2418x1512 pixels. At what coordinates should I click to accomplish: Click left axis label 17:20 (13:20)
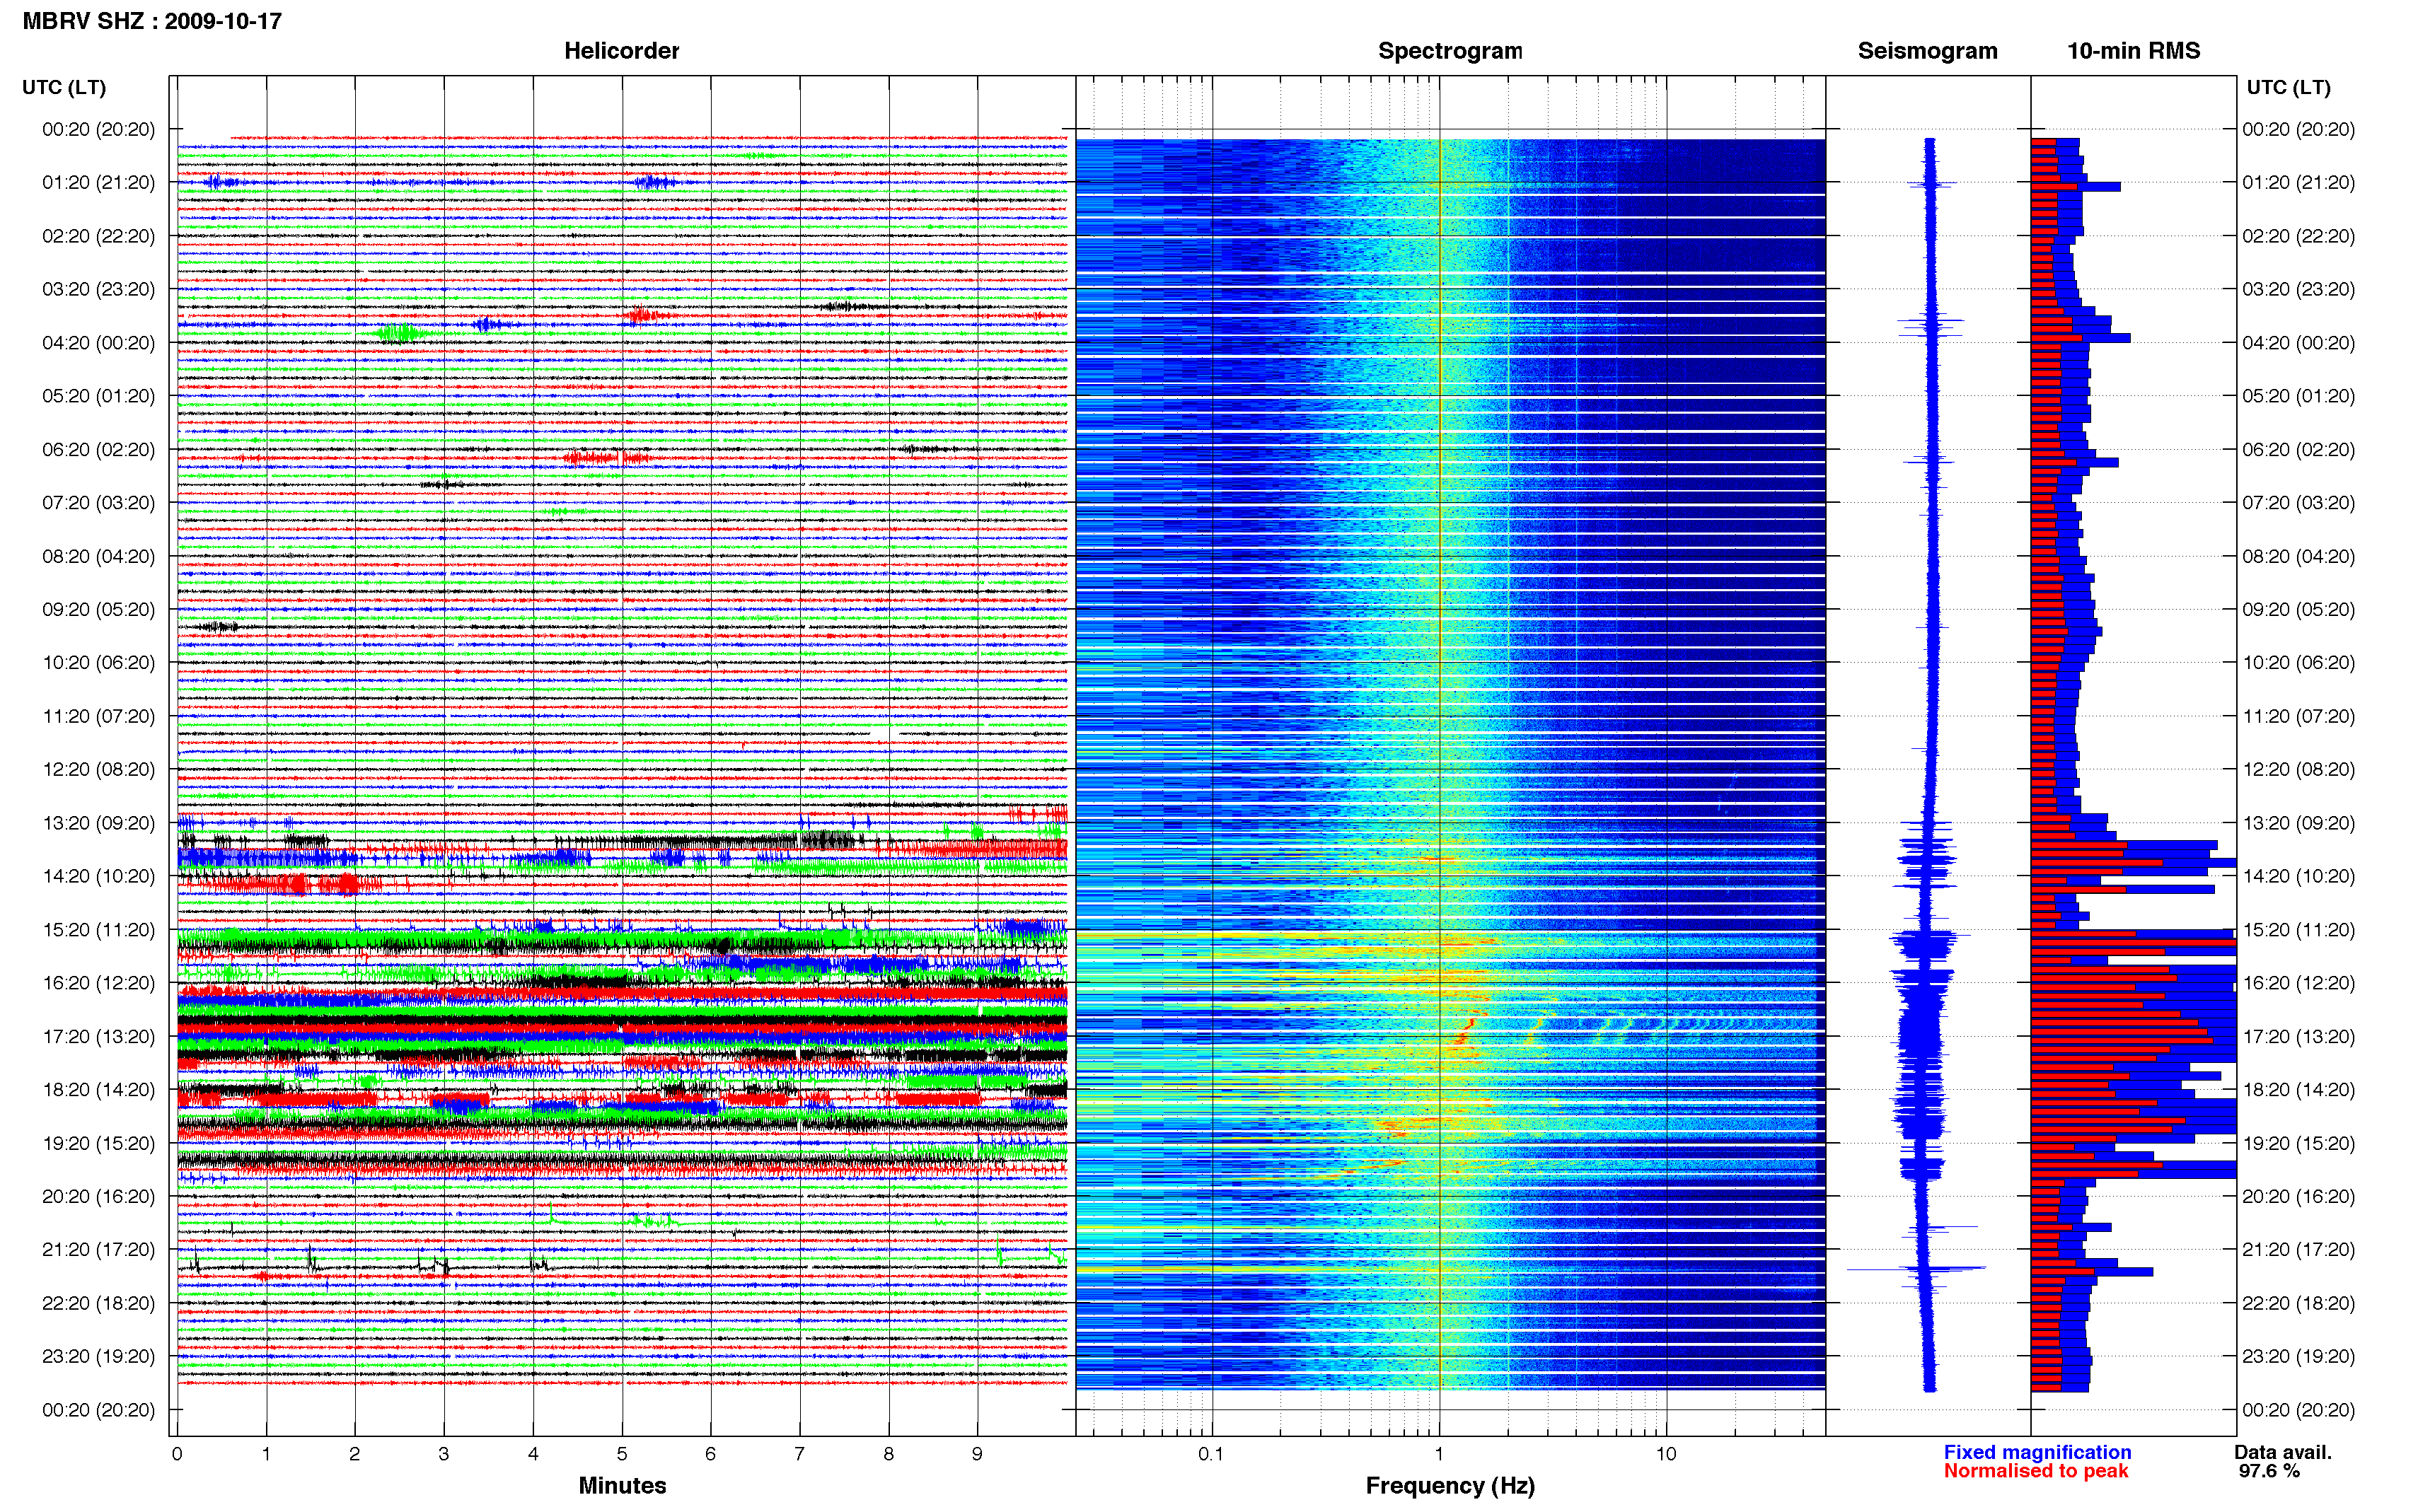coord(99,1036)
